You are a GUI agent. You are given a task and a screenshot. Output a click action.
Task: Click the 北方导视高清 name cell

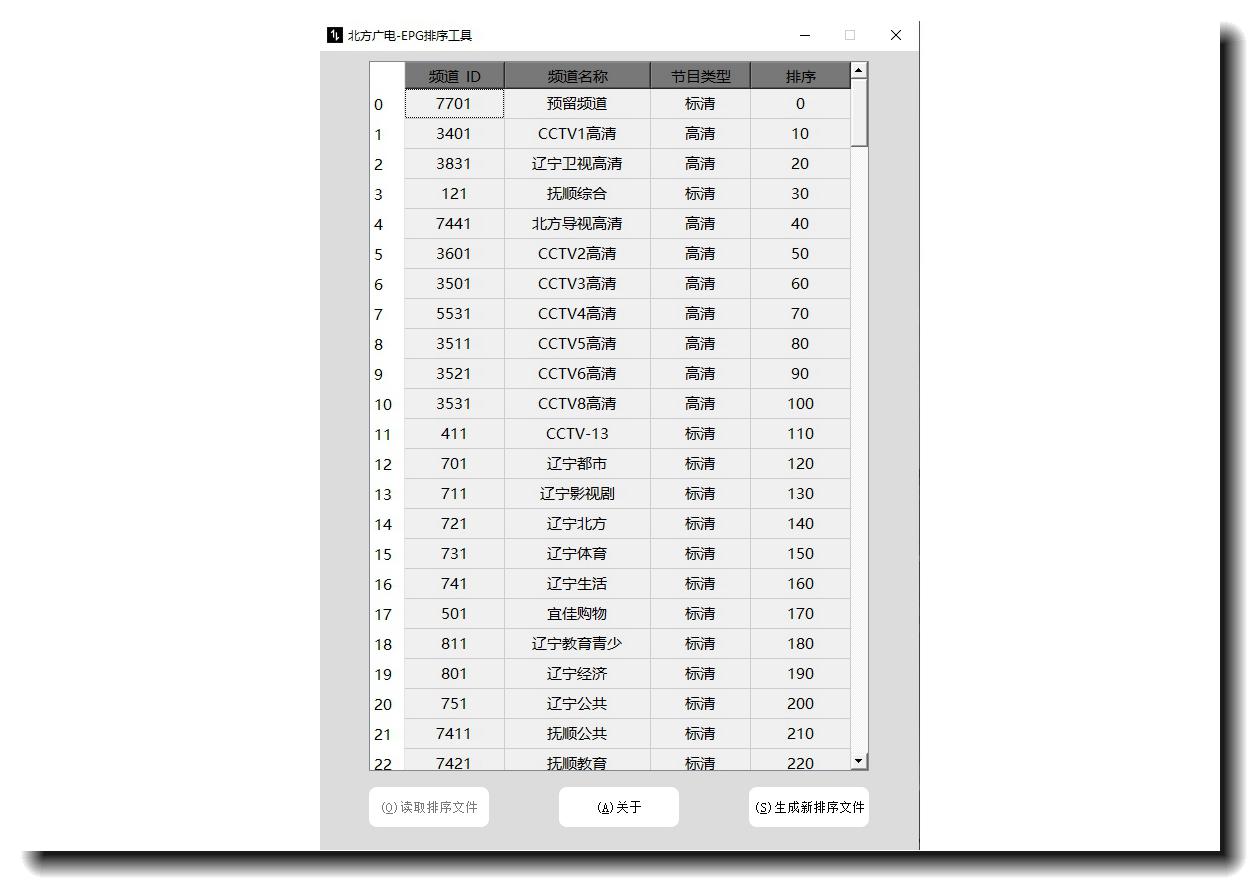(x=577, y=224)
